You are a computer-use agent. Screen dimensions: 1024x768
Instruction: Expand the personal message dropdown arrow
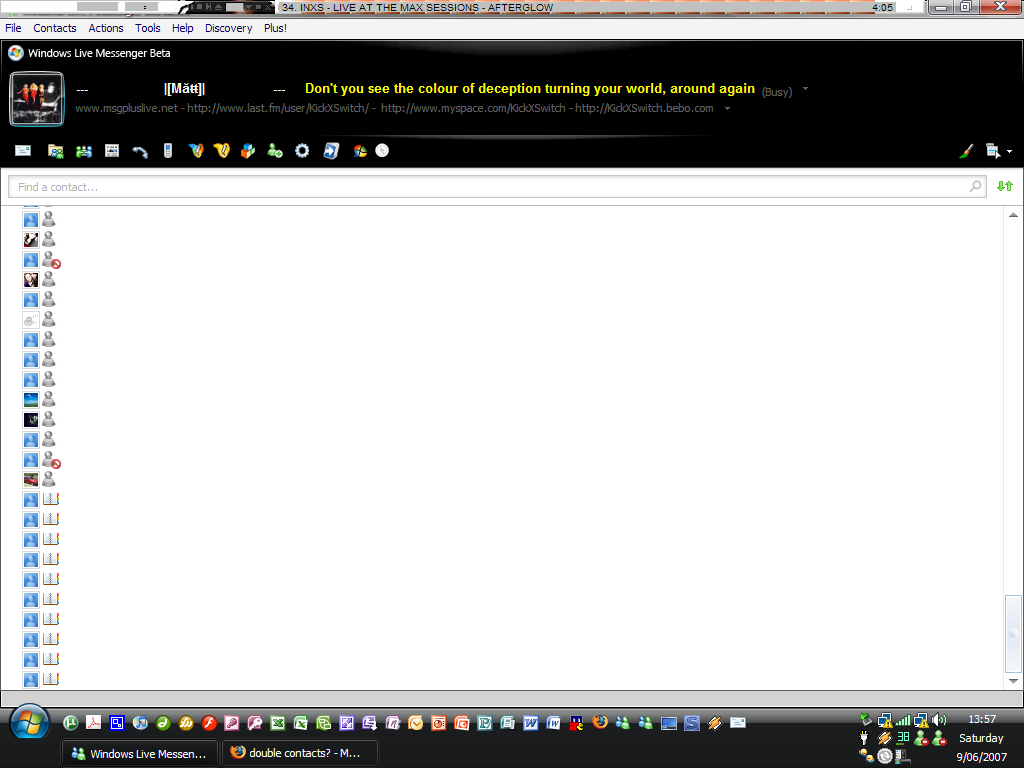[728, 108]
